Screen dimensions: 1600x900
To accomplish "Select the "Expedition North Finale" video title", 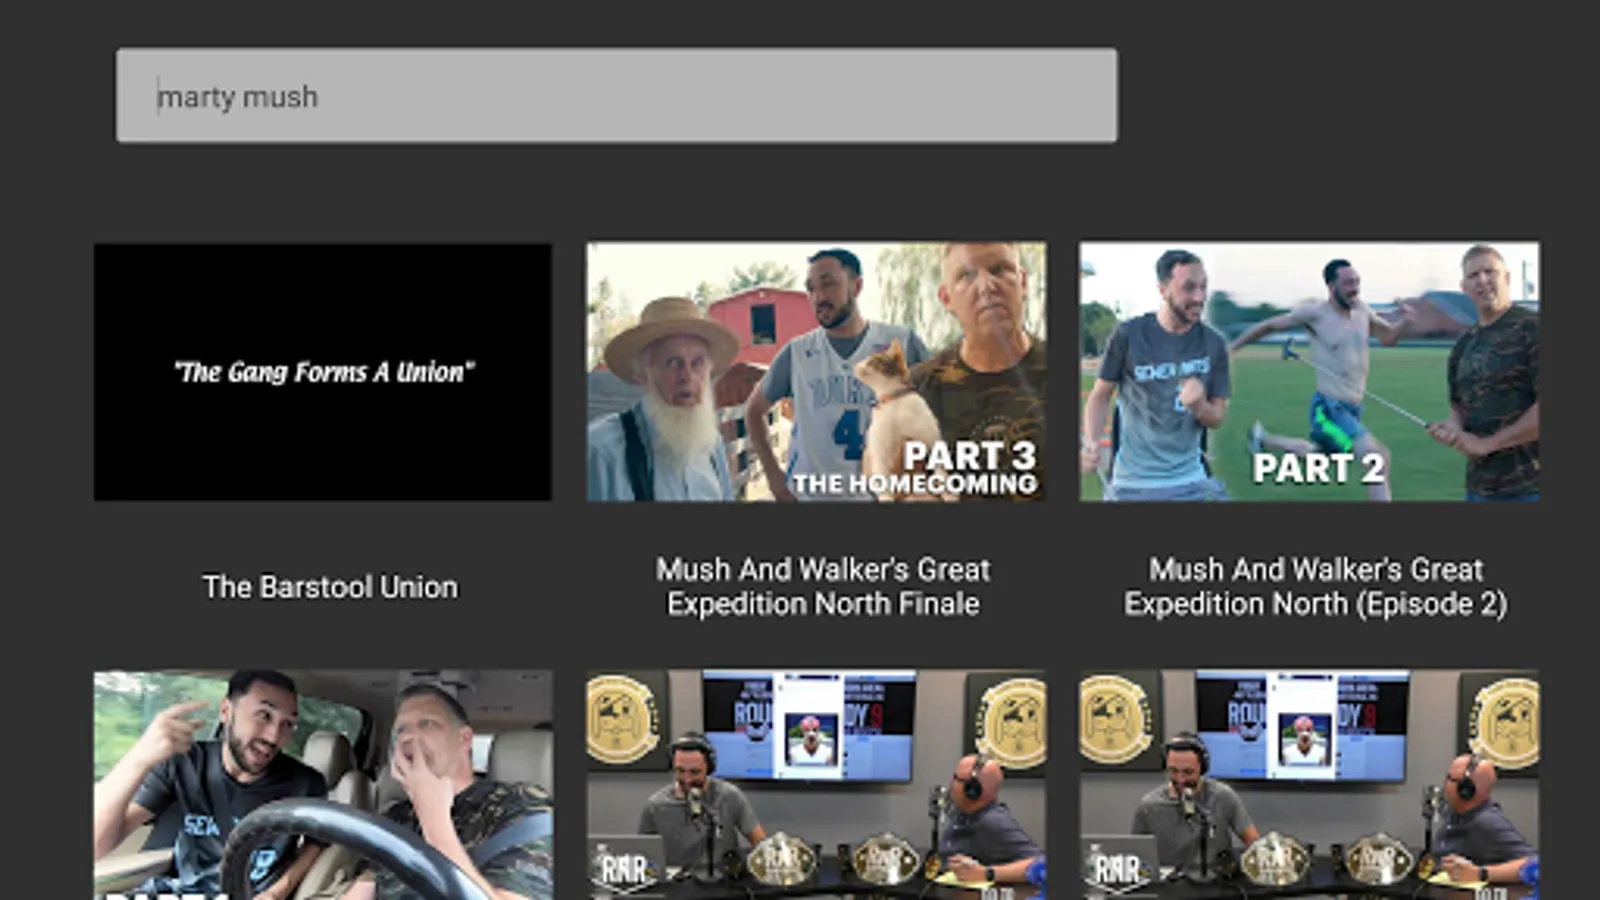I will point(823,587).
